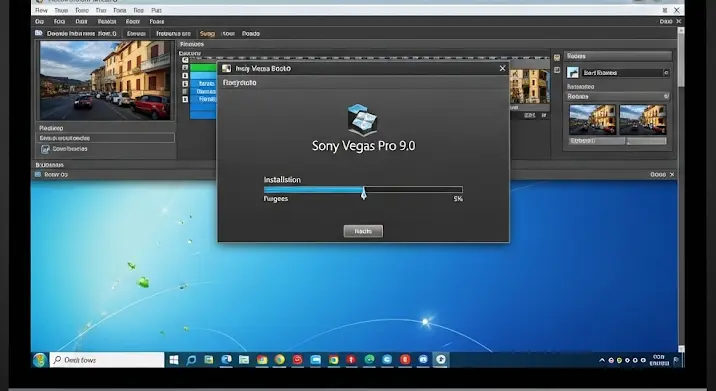Click the progress bar marker handle
The image size is (716, 391).
pos(364,194)
